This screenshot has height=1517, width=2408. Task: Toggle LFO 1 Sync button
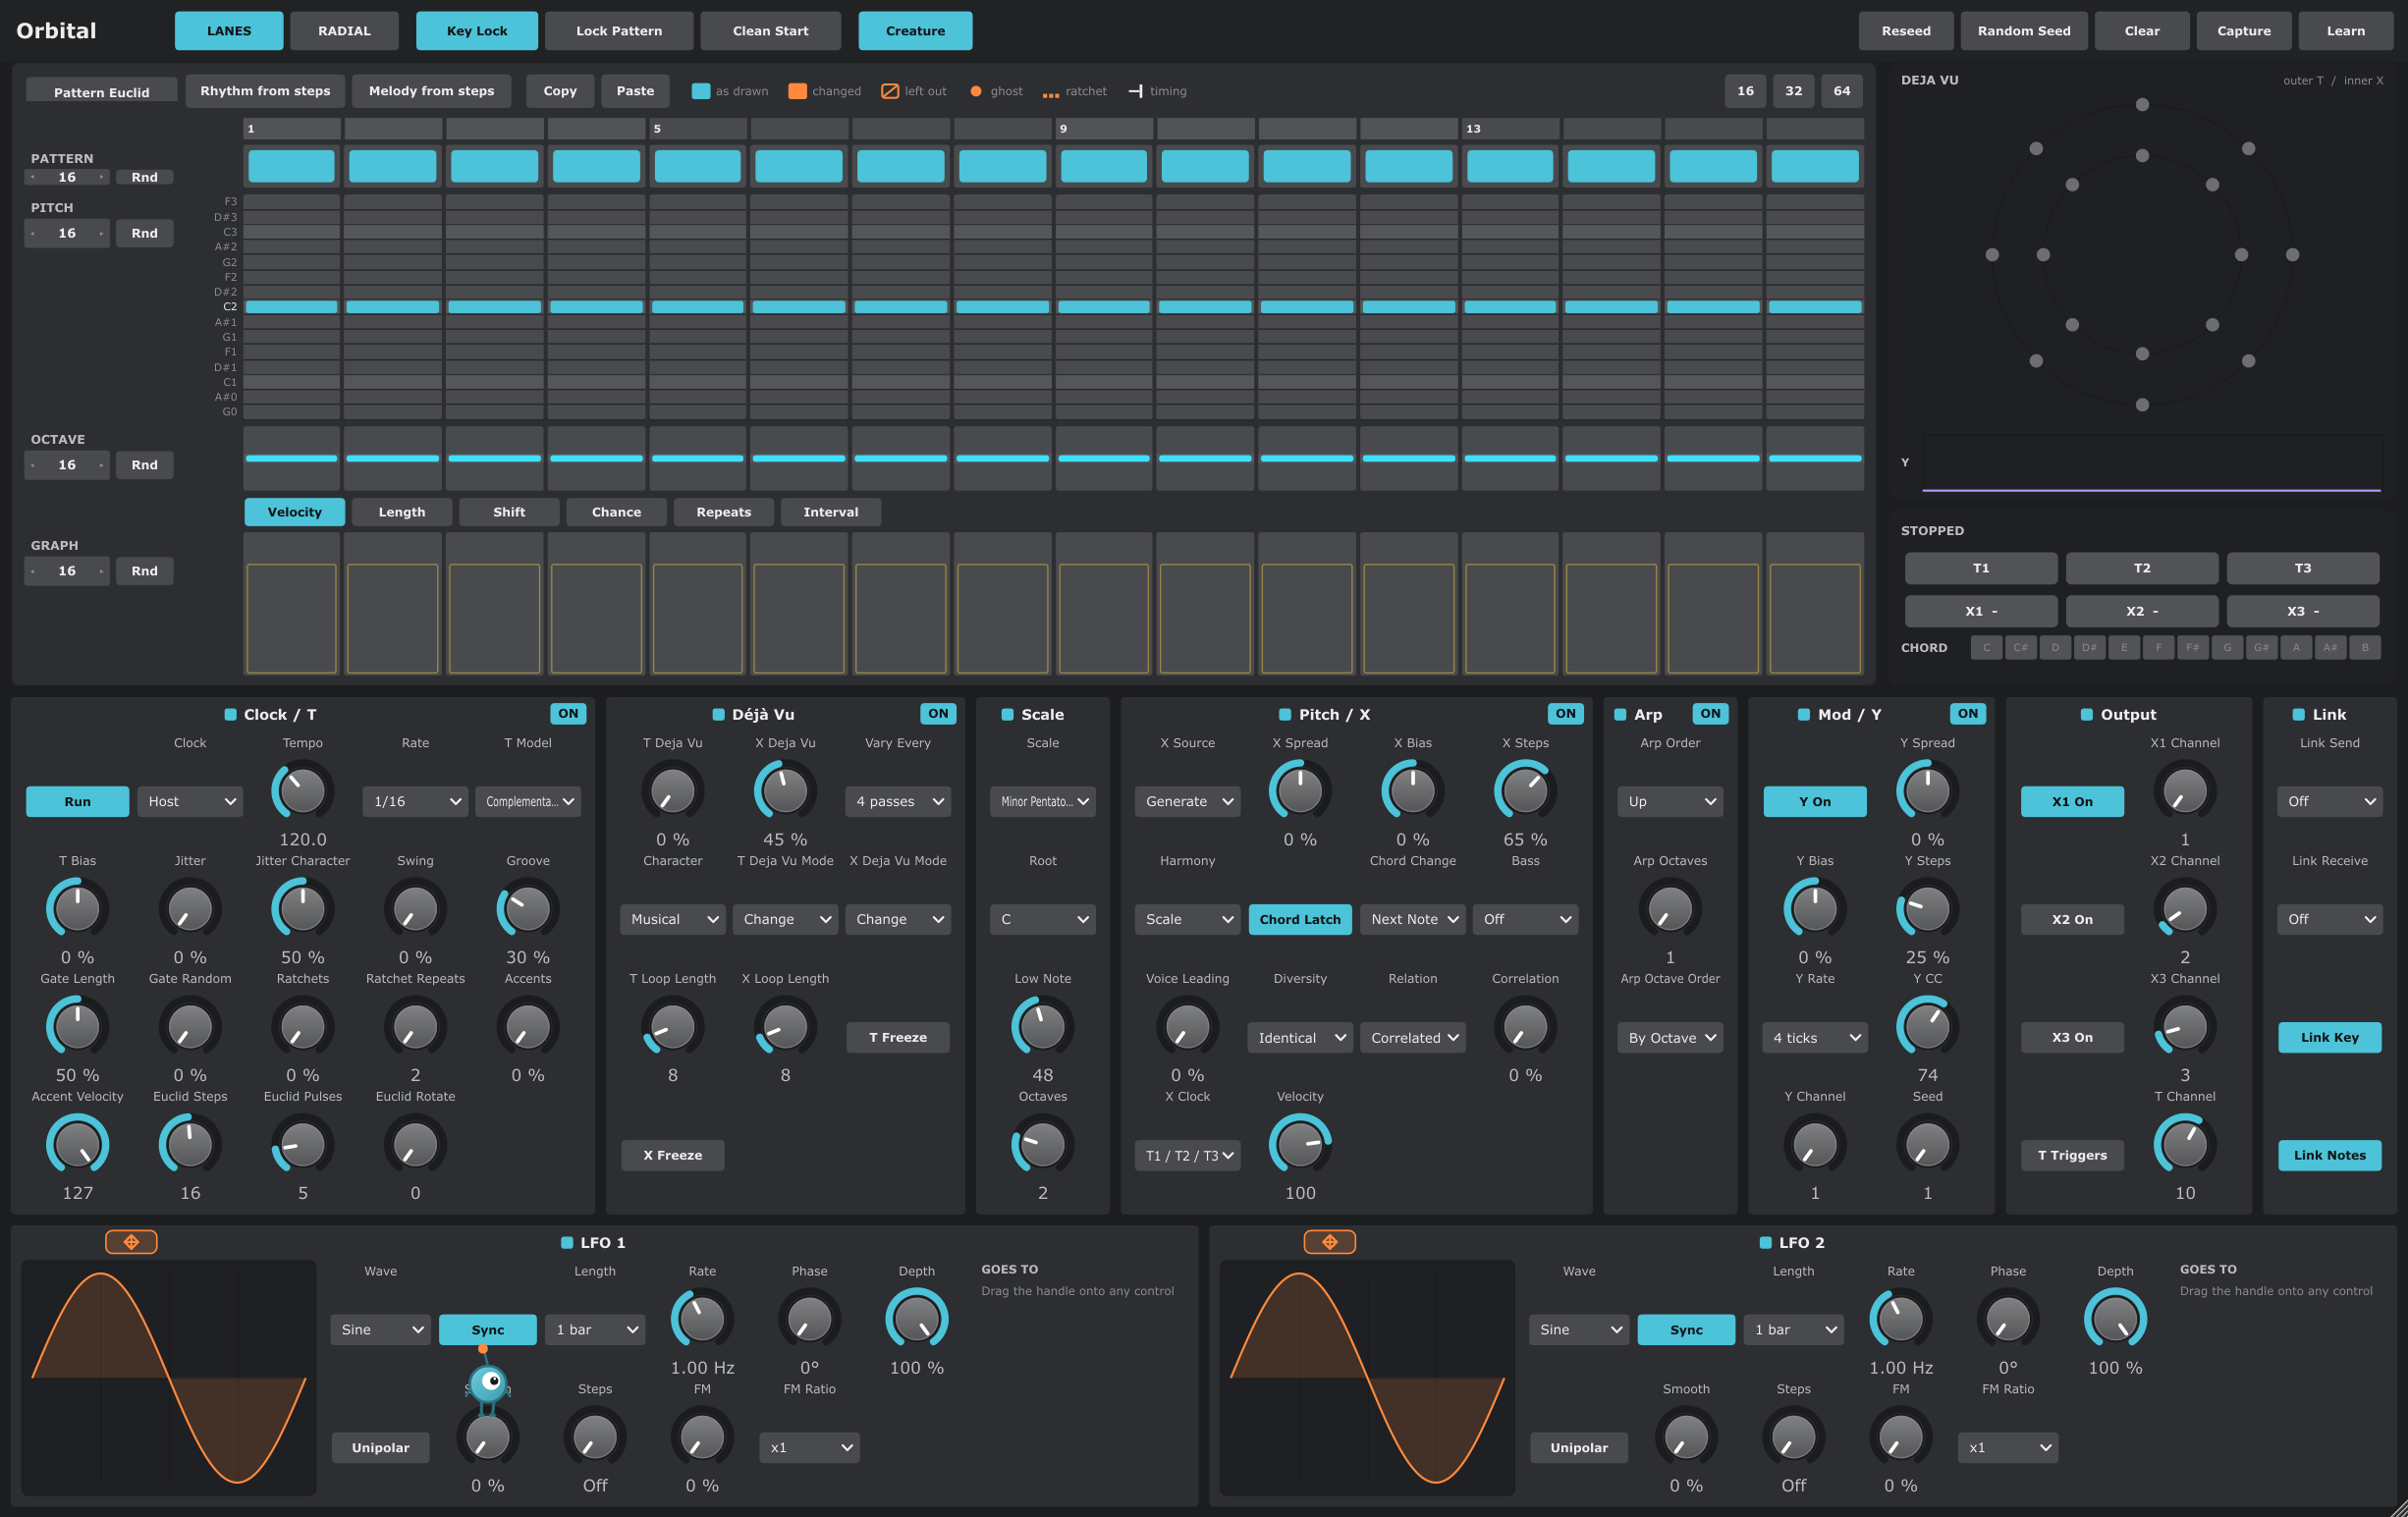pyautogui.click(x=487, y=1329)
